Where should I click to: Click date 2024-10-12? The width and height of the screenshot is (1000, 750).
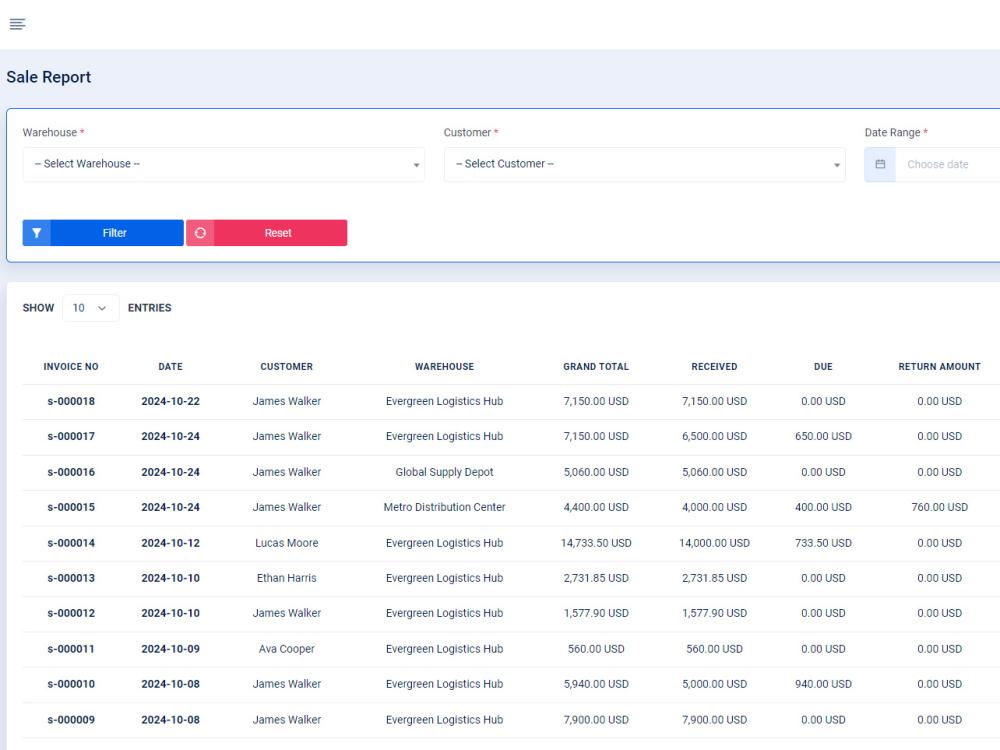(x=170, y=543)
